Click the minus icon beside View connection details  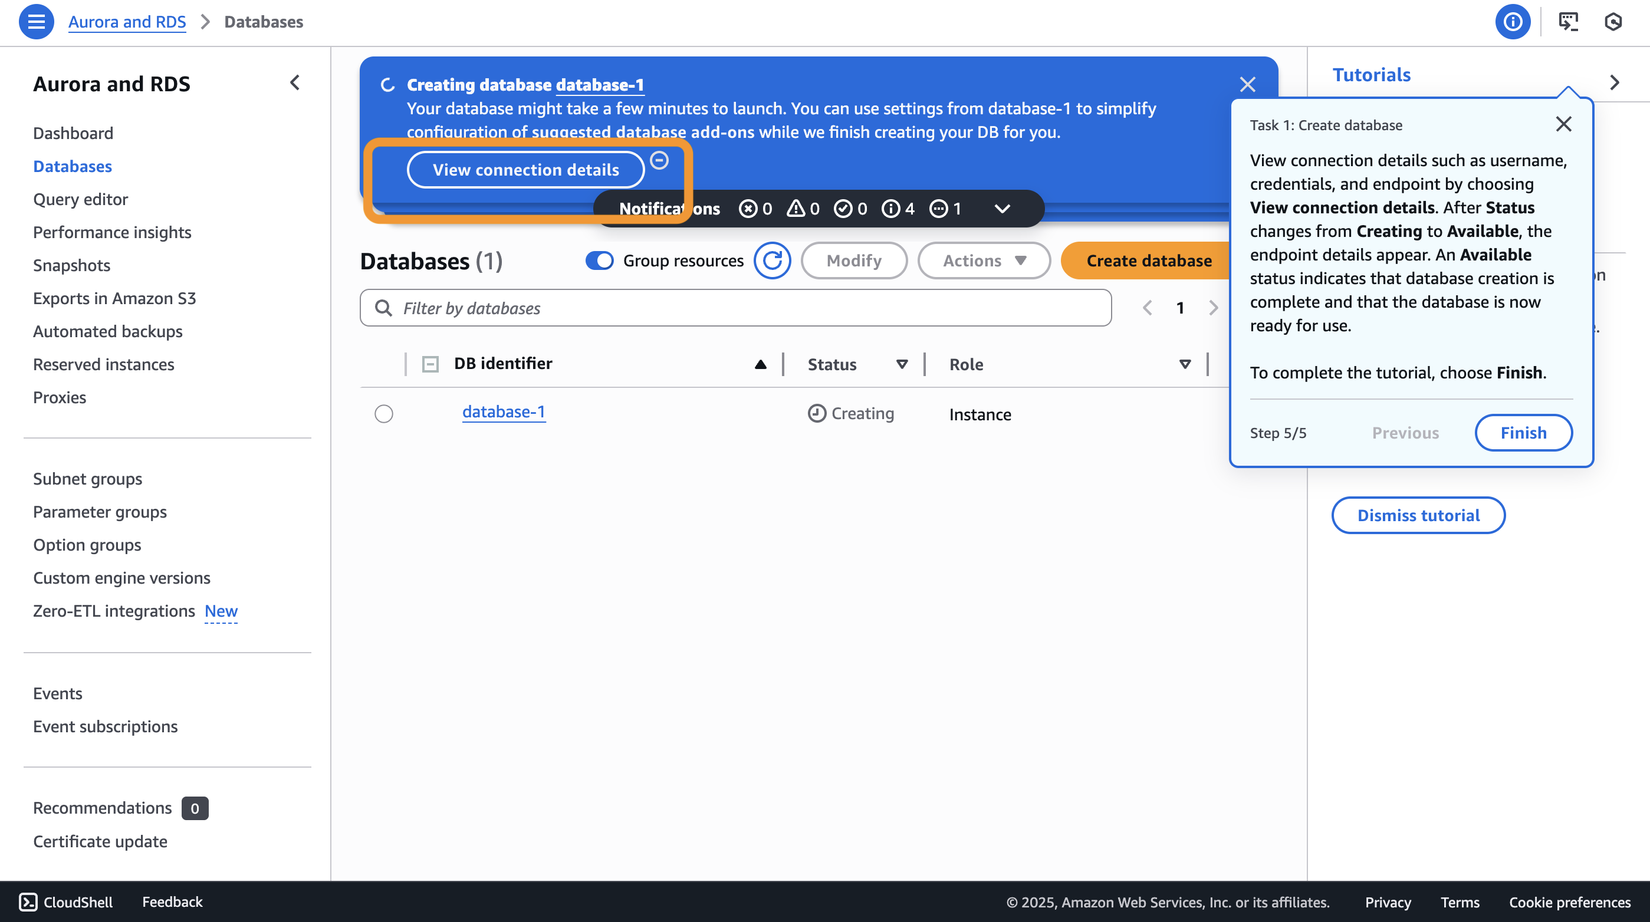[x=659, y=161]
